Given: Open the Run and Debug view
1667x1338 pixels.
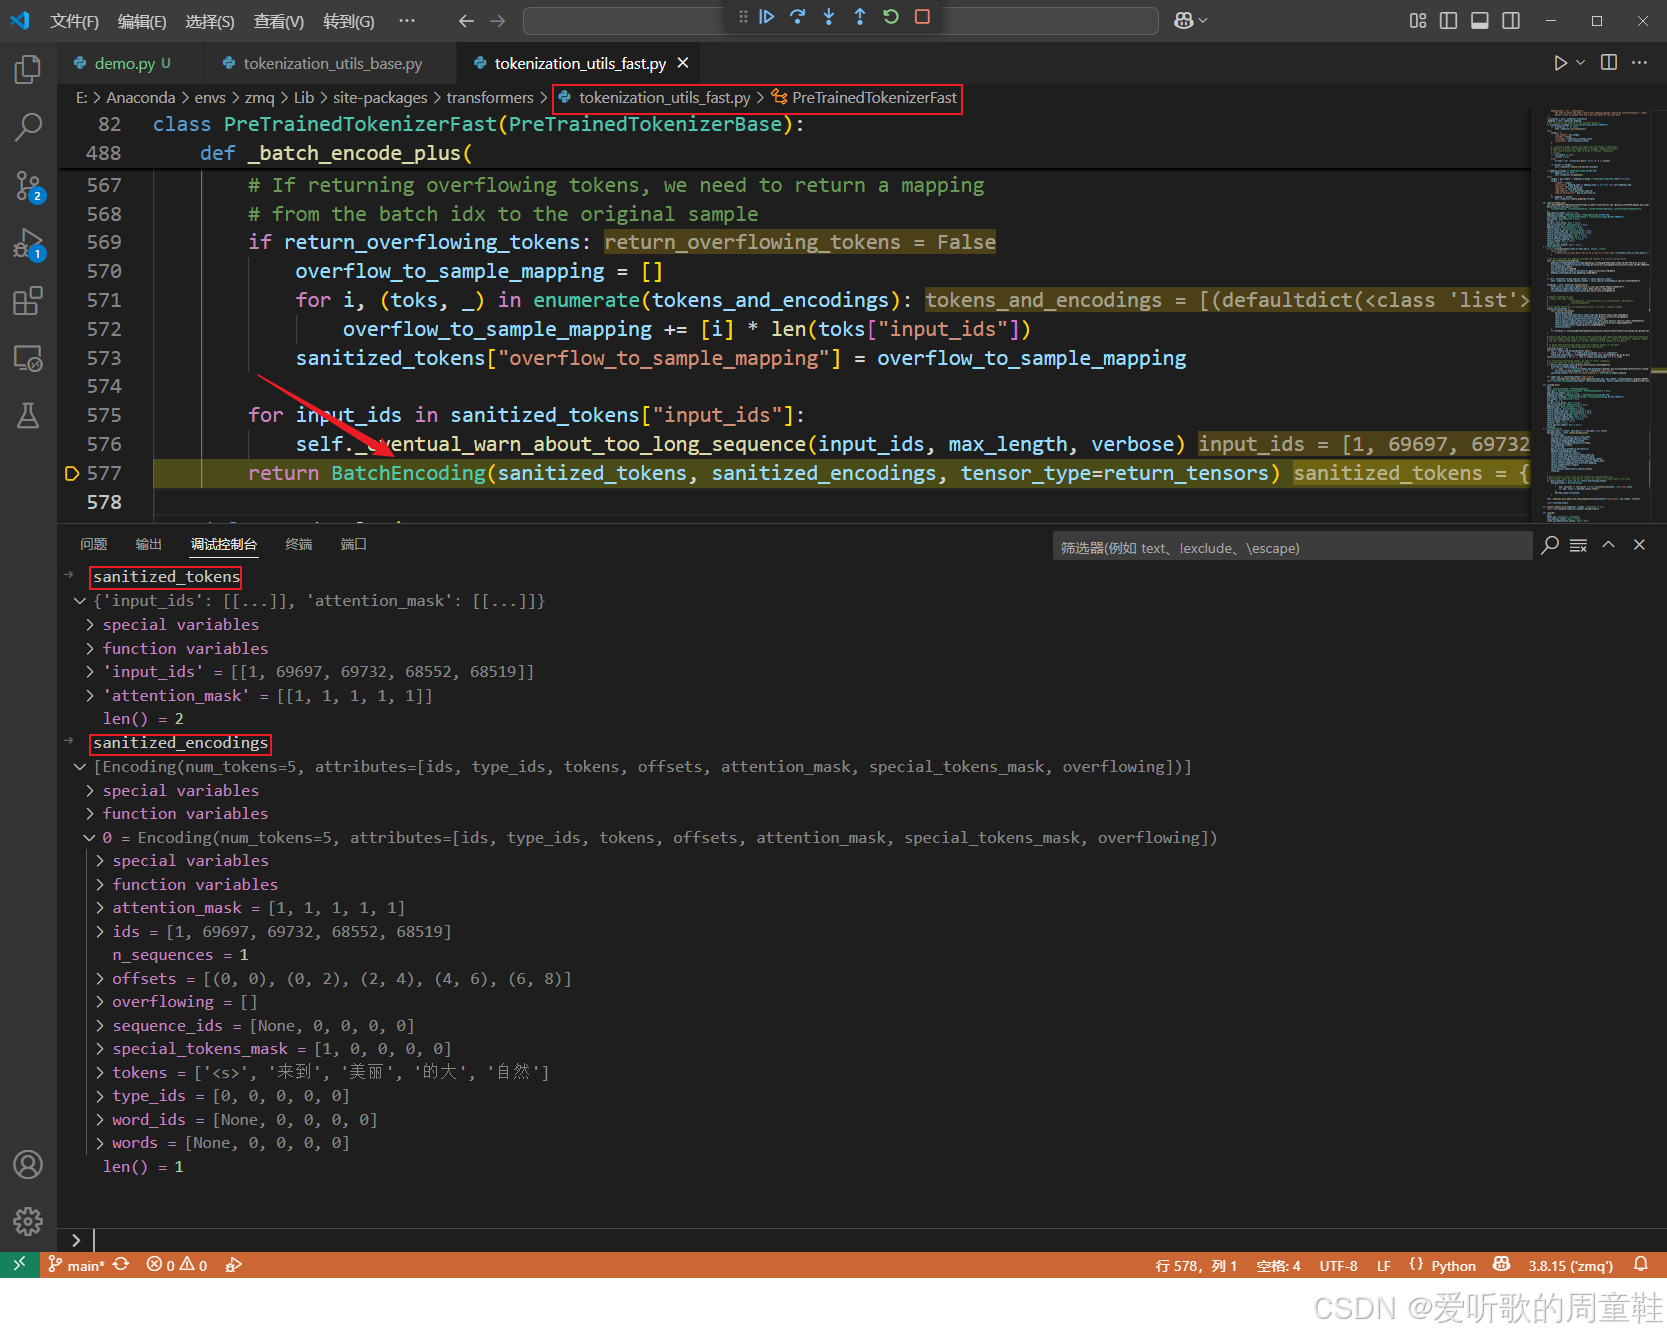Looking at the screenshot, I should coord(28,243).
